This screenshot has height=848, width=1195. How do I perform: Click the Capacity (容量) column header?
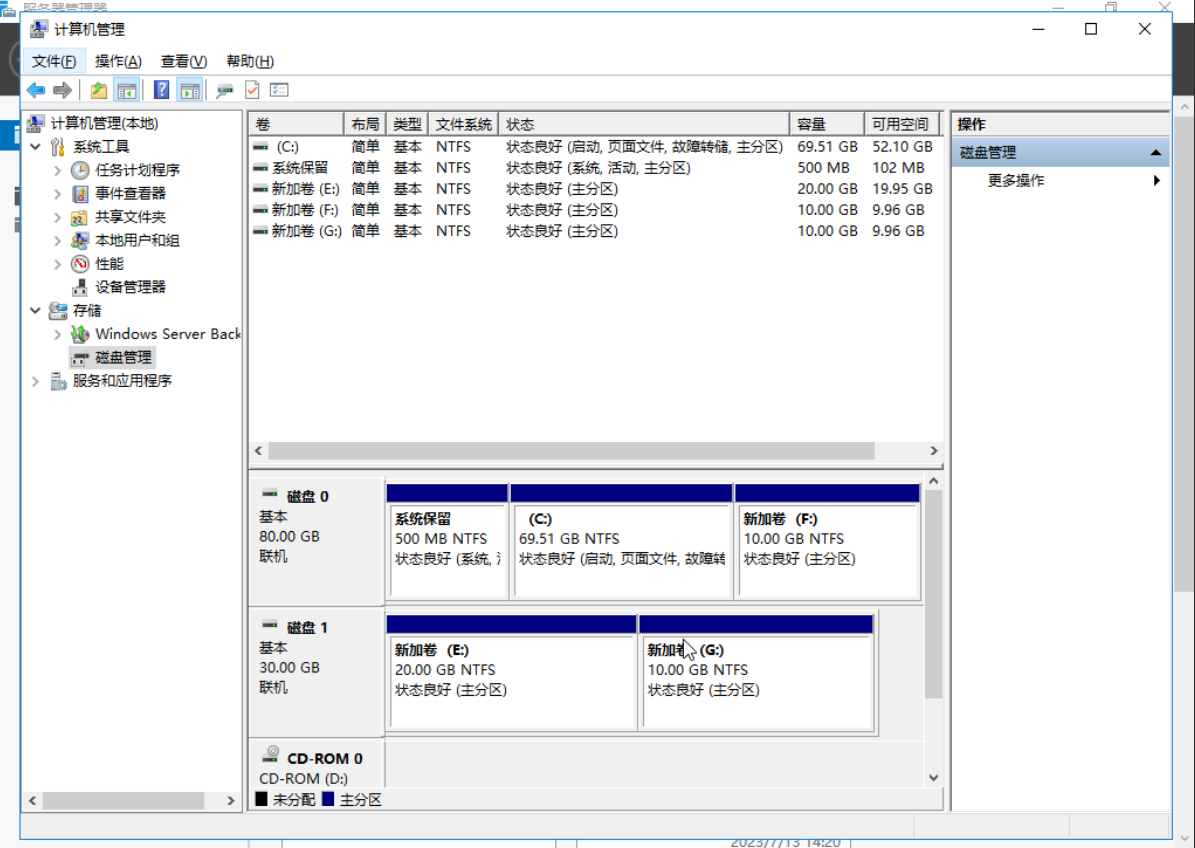pos(826,124)
